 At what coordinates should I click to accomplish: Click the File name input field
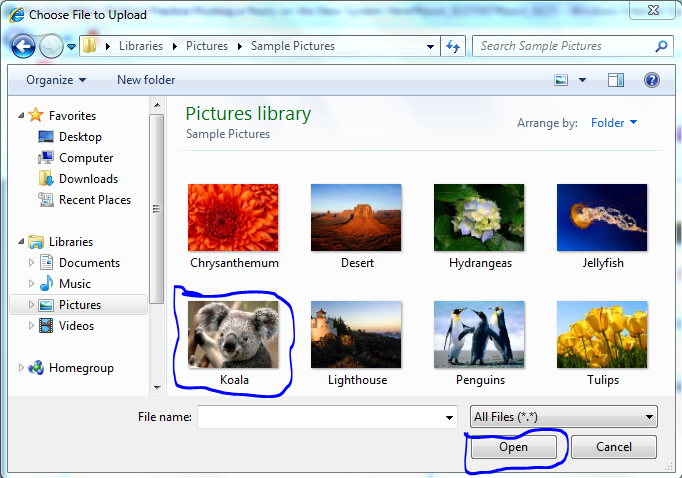327,416
